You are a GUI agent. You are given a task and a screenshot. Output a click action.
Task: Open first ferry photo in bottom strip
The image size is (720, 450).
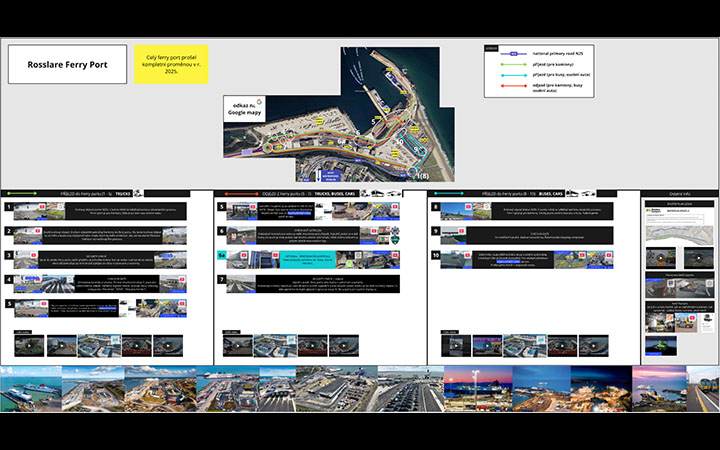coord(30,389)
